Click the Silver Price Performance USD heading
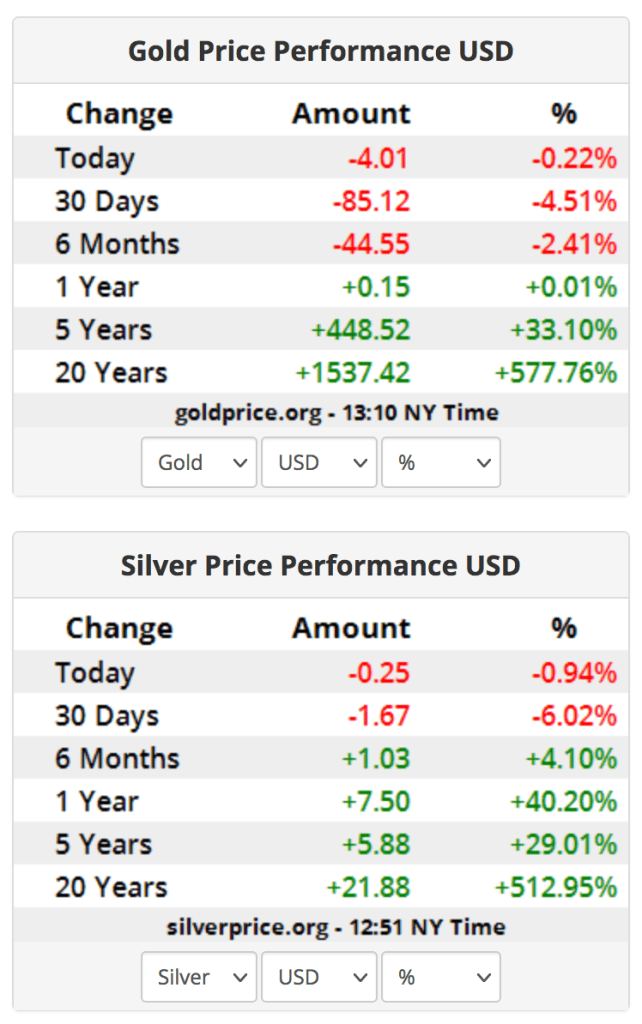Viewport: 642px width, 1024px height. 321,565
